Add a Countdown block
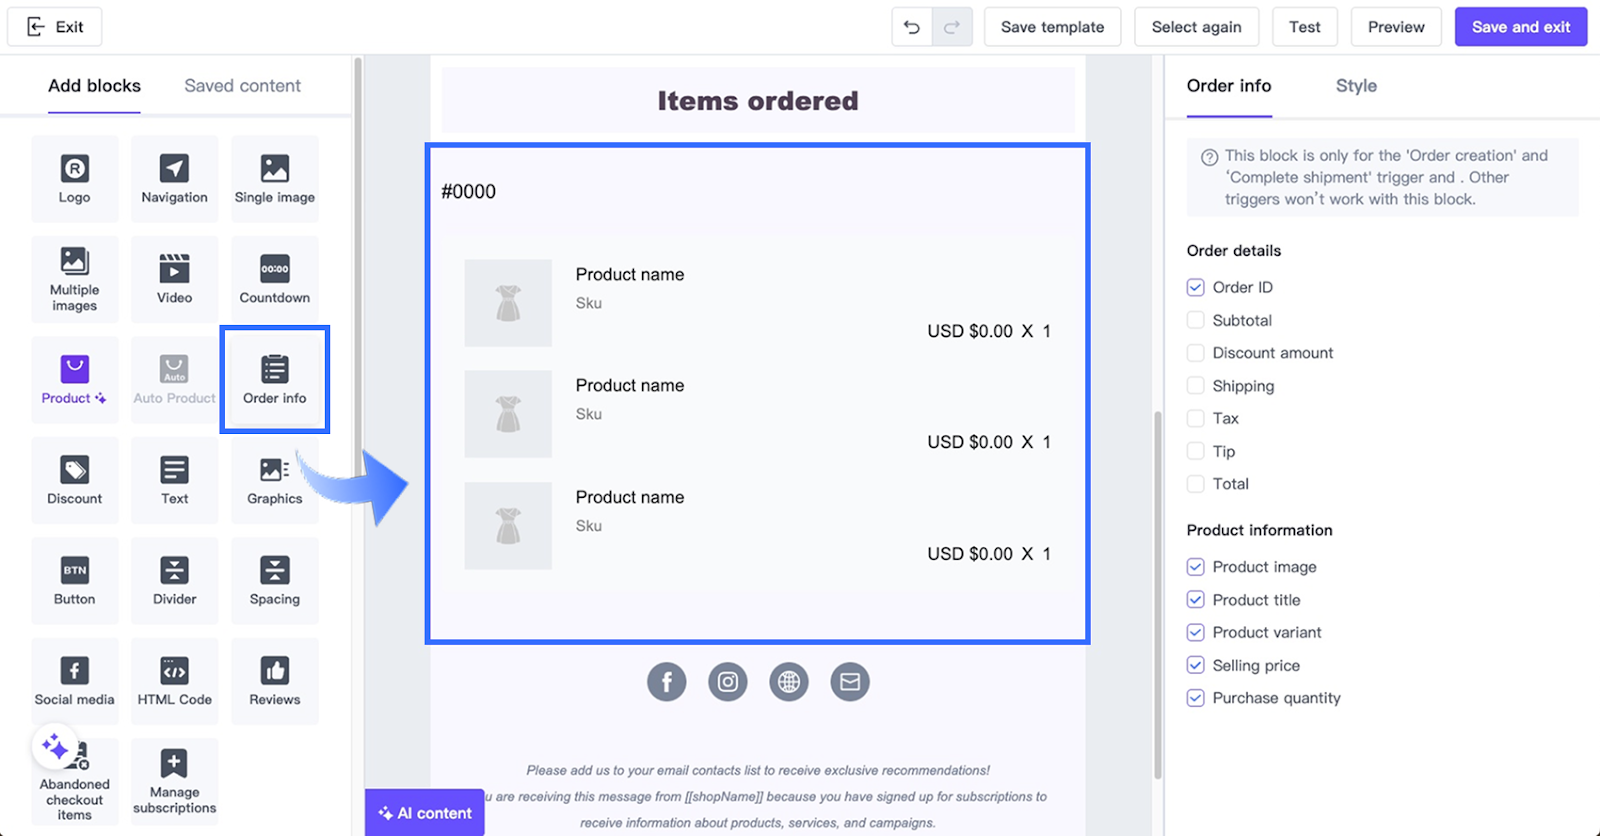 [x=274, y=279]
